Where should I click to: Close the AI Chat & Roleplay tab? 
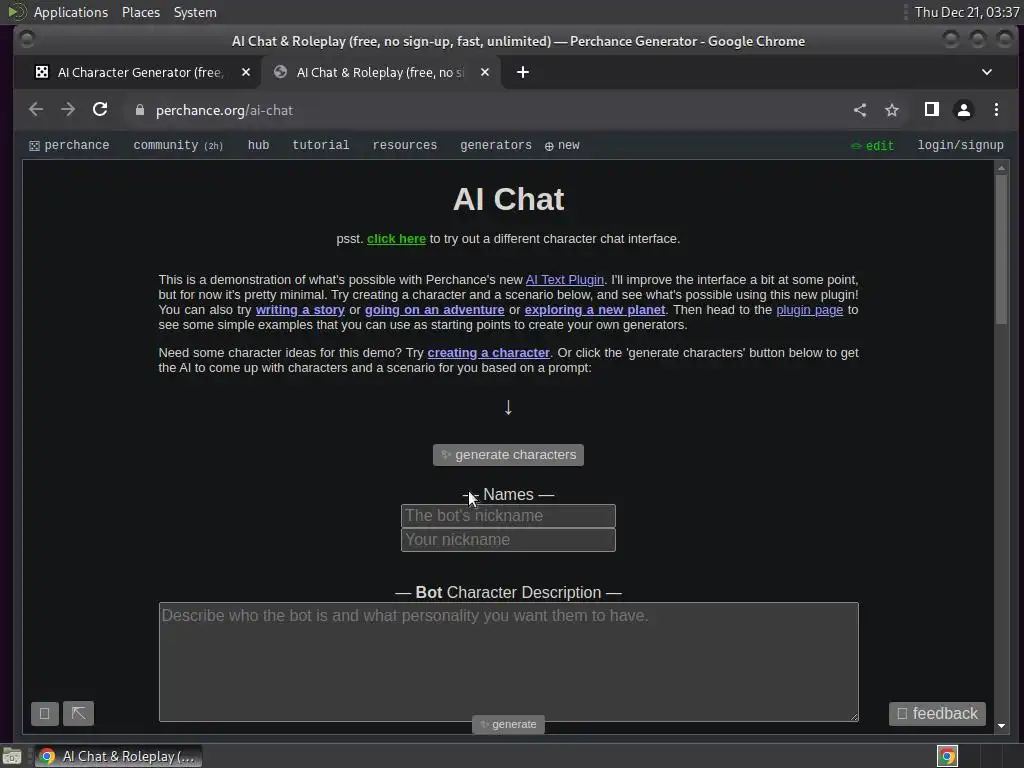click(485, 72)
